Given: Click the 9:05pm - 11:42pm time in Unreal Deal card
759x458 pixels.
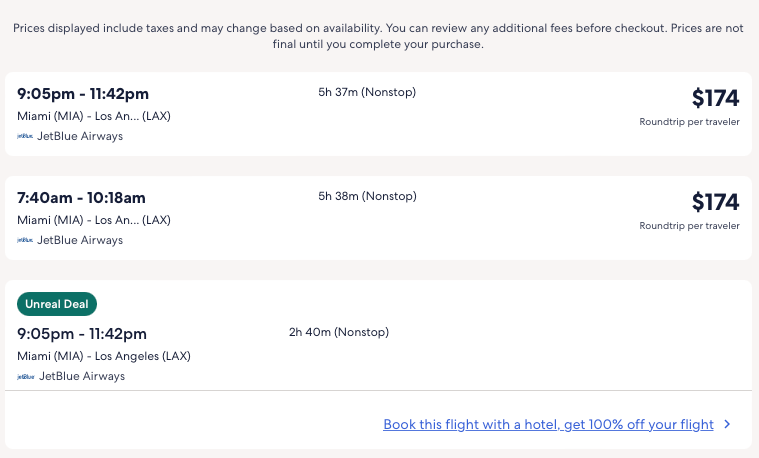Looking at the screenshot, I should [82, 333].
